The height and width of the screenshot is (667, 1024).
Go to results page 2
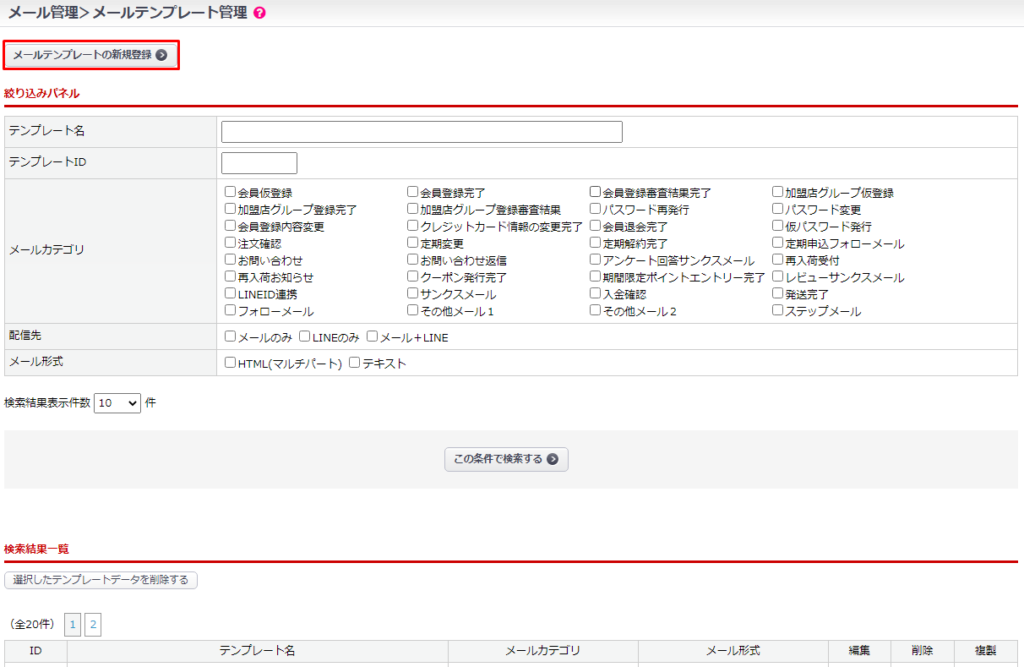pos(93,625)
